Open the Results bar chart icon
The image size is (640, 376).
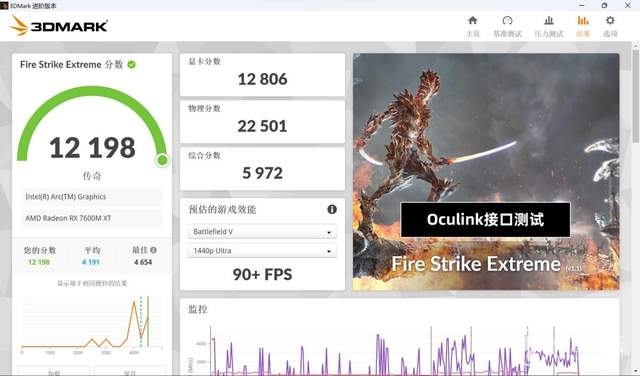click(x=583, y=21)
